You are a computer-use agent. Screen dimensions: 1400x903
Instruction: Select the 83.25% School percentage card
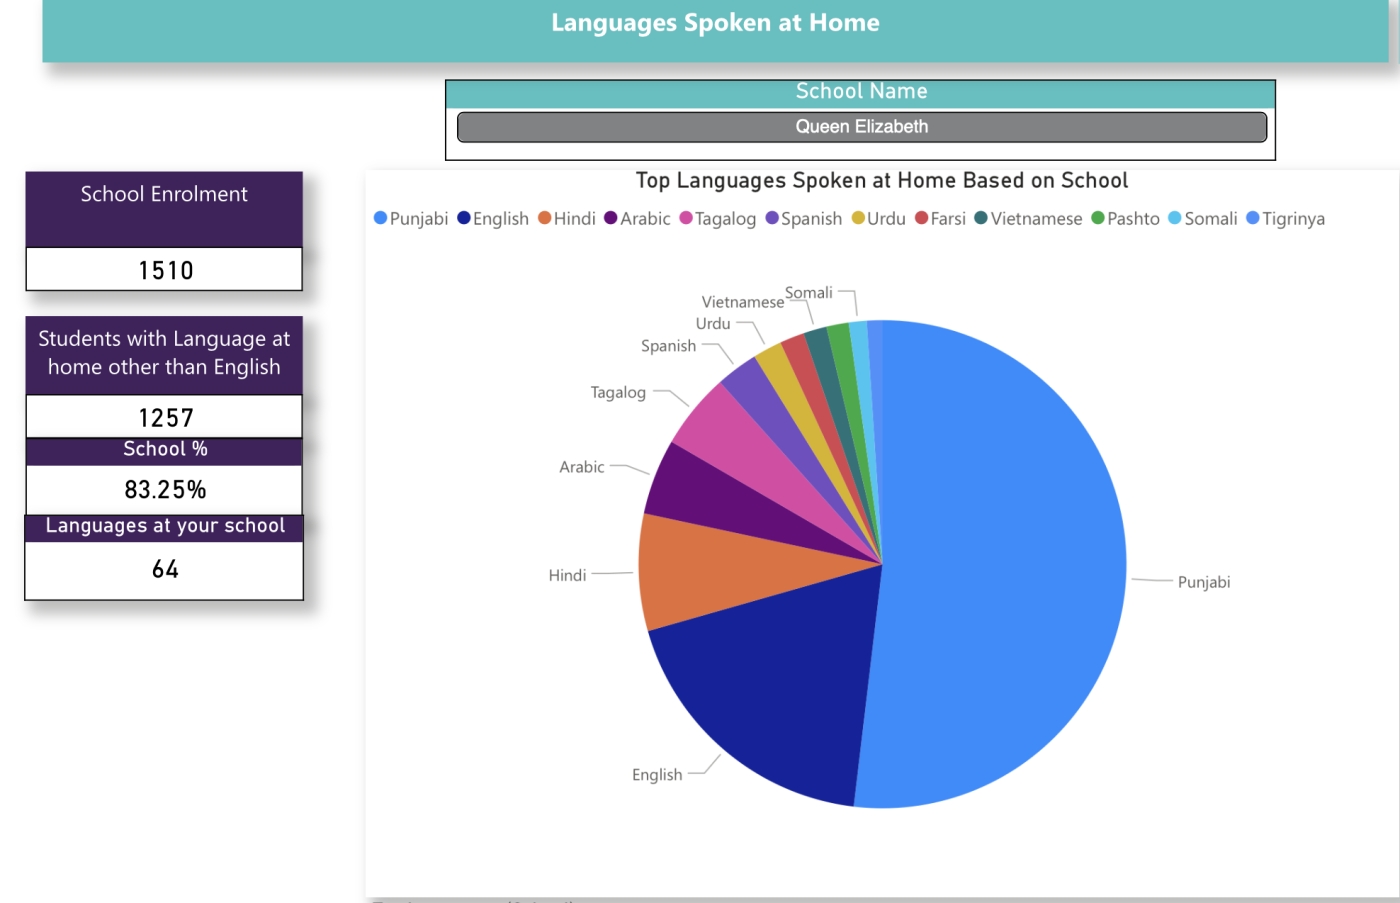(x=165, y=489)
